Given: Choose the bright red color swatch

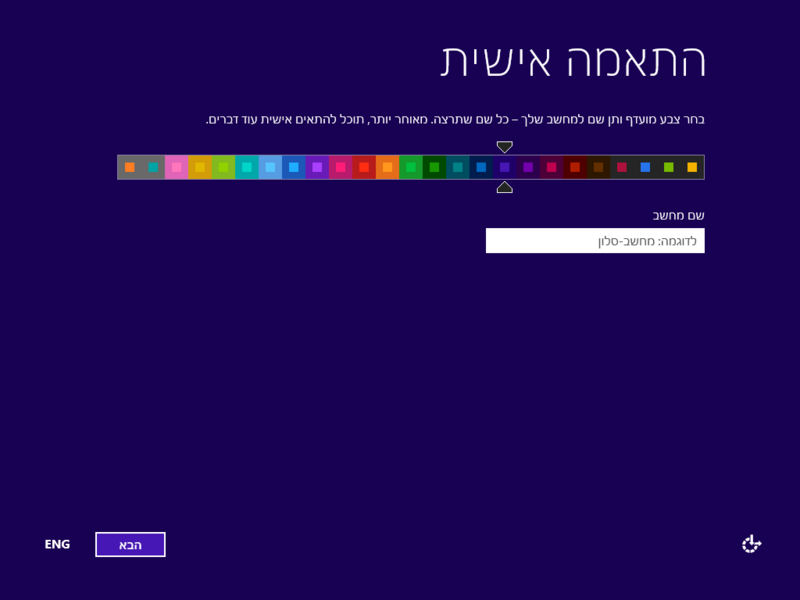Looking at the screenshot, I should click(364, 167).
